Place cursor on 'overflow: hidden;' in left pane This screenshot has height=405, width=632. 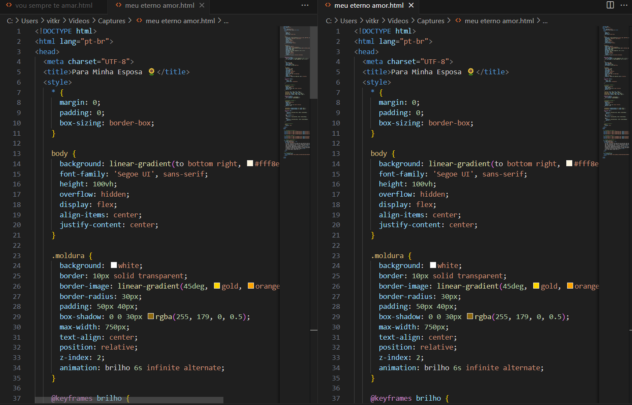(x=94, y=194)
